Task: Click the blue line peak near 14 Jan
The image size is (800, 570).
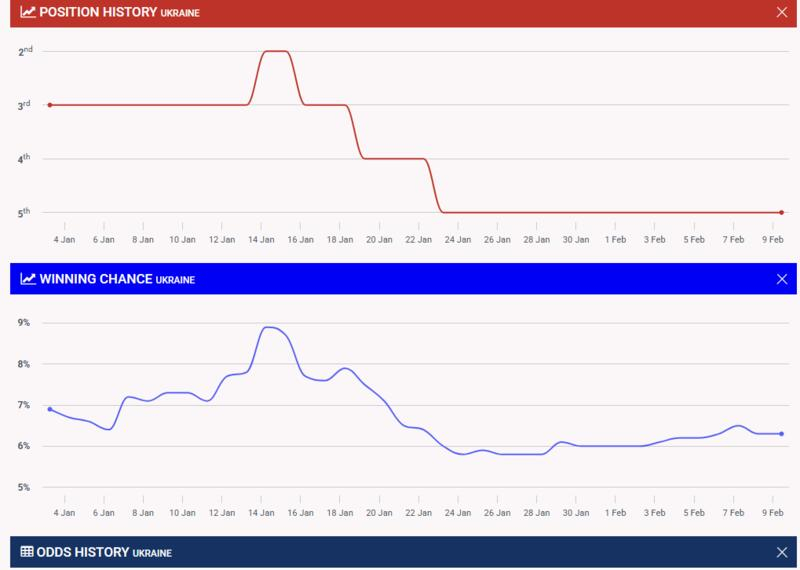Action: [269, 327]
